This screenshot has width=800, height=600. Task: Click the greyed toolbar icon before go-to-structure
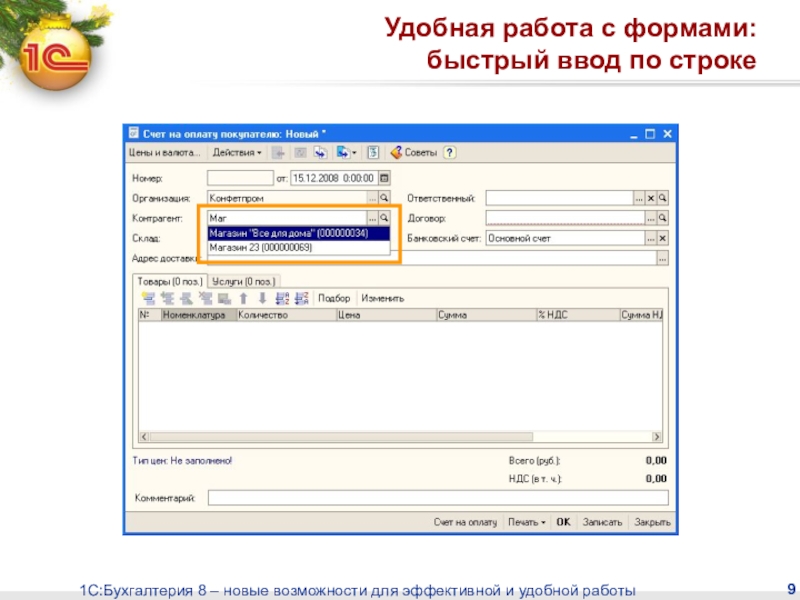point(300,153)
